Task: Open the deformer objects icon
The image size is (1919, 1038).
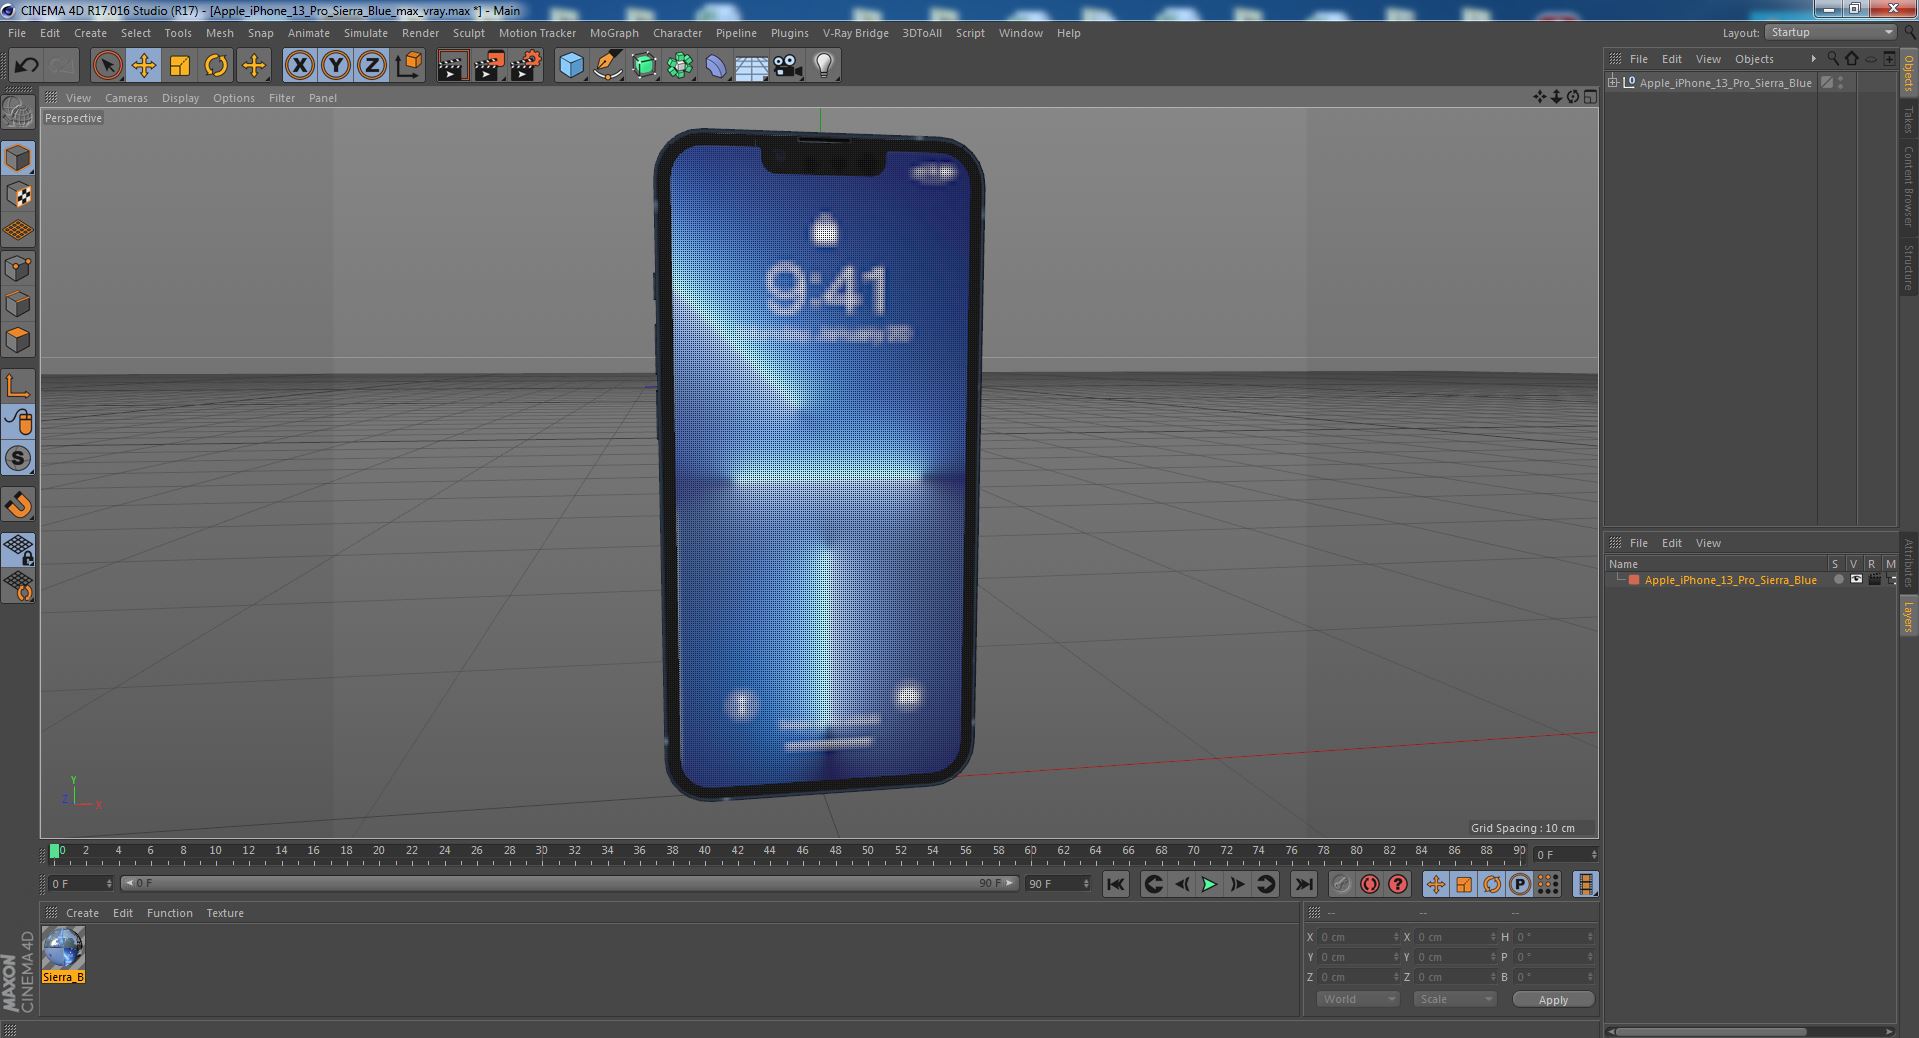Action: click(x=716, y=66)
